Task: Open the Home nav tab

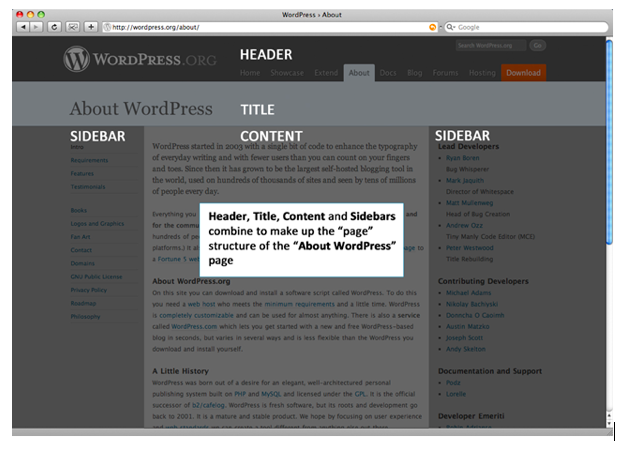Action: 250,73
